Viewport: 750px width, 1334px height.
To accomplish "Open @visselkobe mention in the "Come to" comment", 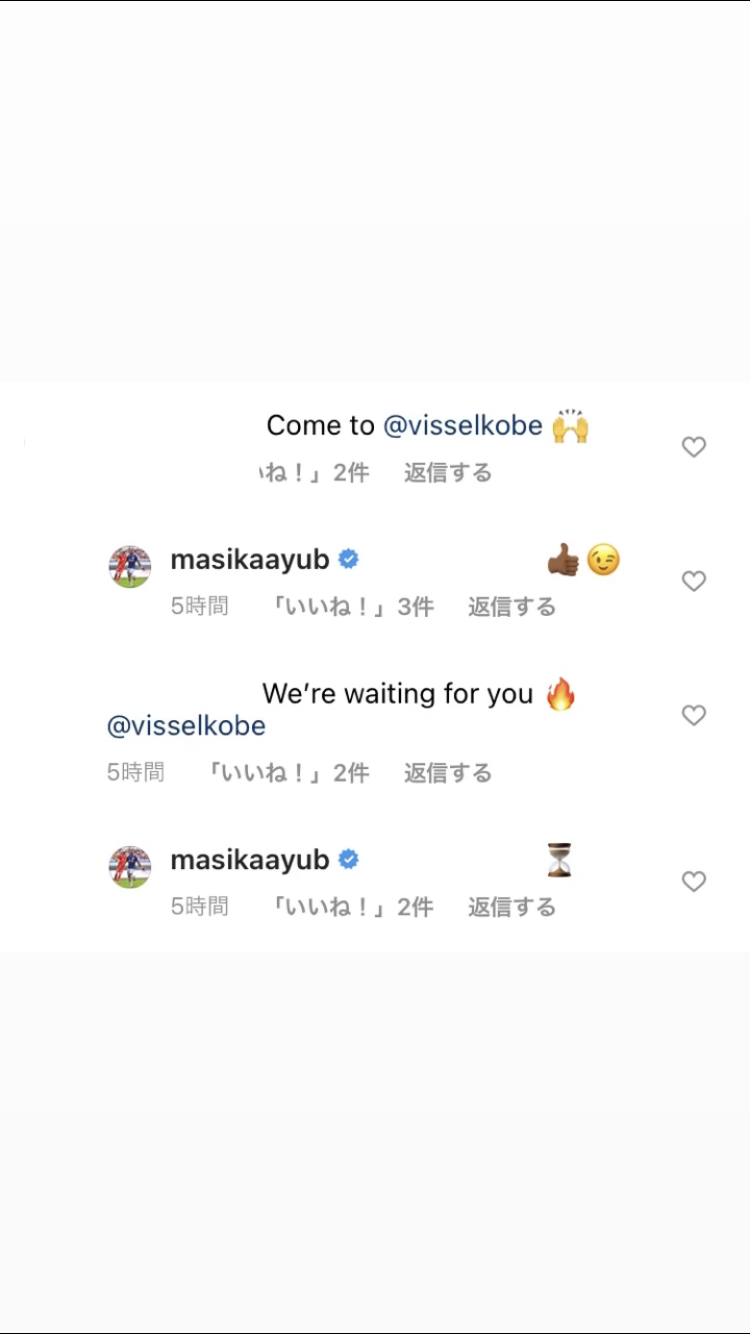I will [x=463, y=426].
